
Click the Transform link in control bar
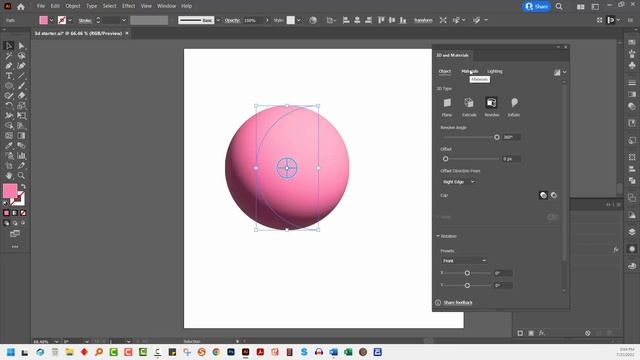click(x=423, y=20)
